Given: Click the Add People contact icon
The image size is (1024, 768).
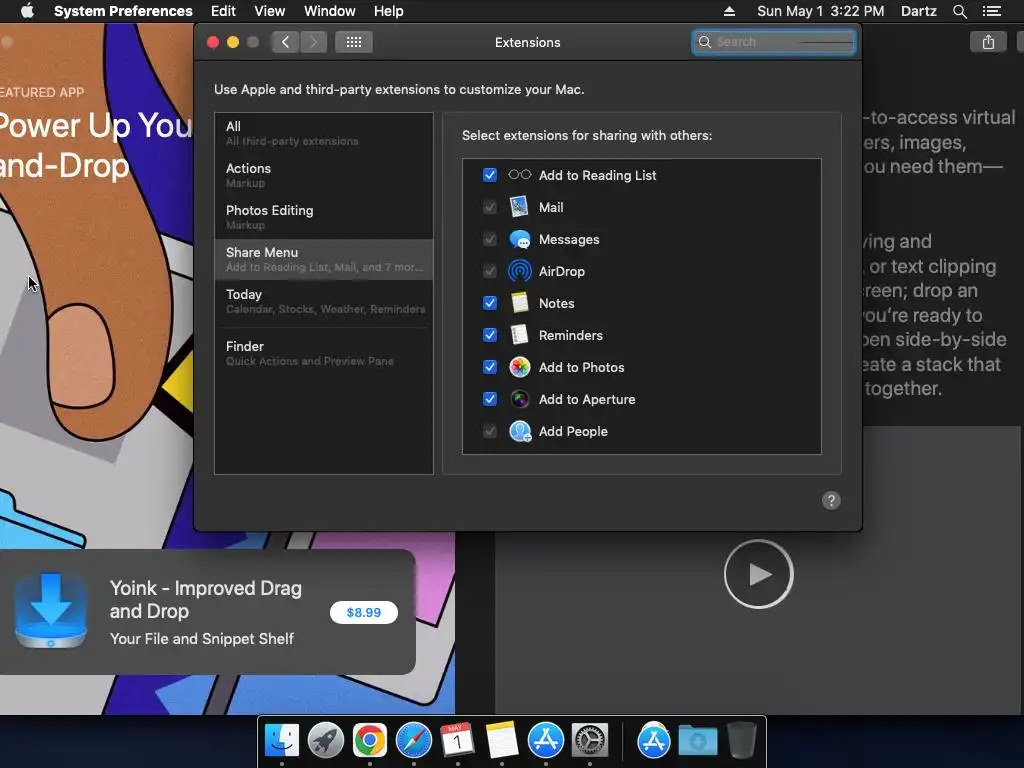Looking at the screenshot, I should 520,431.
